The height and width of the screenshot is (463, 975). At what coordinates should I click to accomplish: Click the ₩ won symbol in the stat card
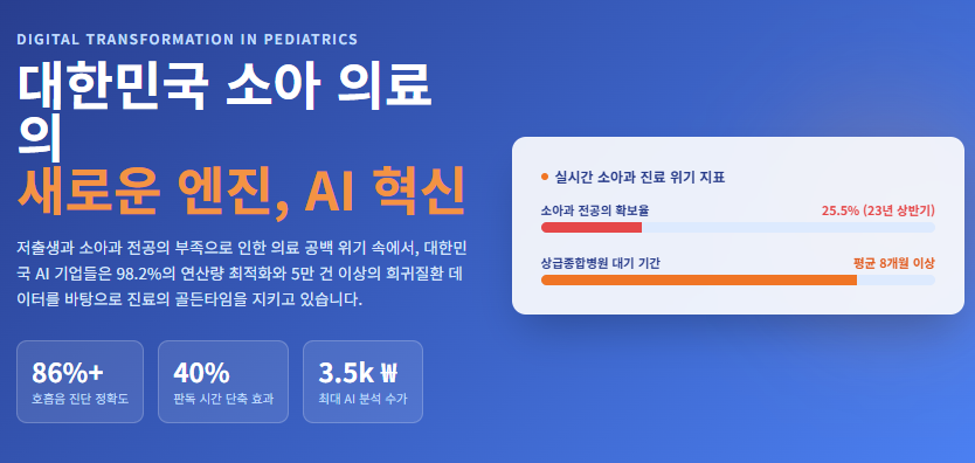[x=387, y=373]
